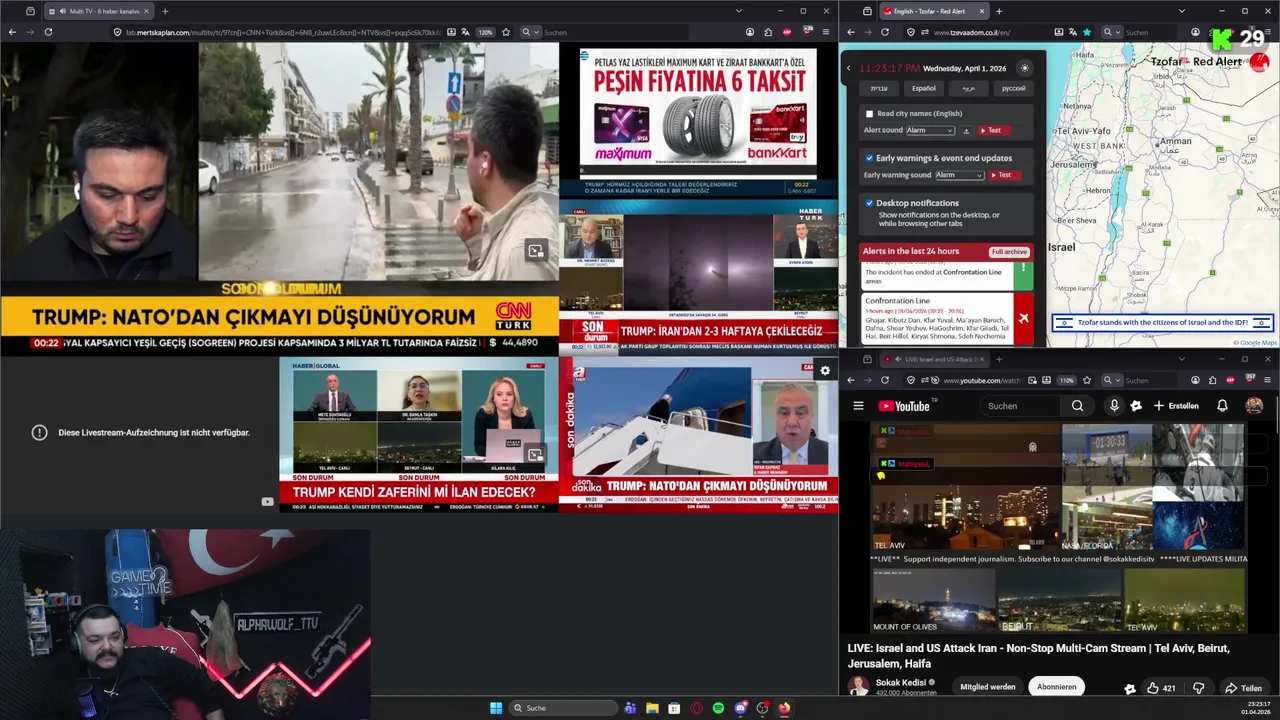Focus the YouTube Suchen search box

point(1020,406)
